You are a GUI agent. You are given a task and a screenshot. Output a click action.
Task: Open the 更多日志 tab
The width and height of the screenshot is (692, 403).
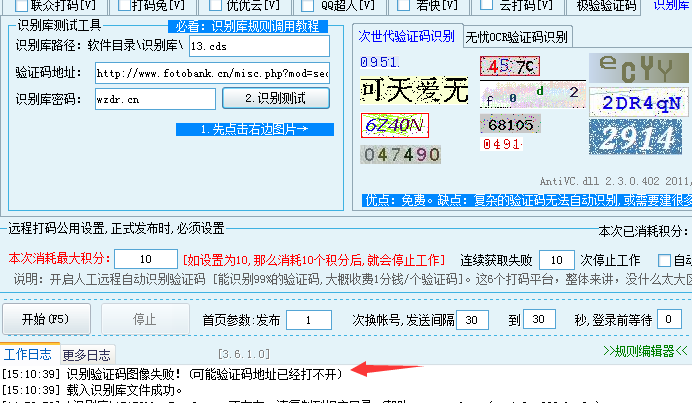[x=87, y=354]
